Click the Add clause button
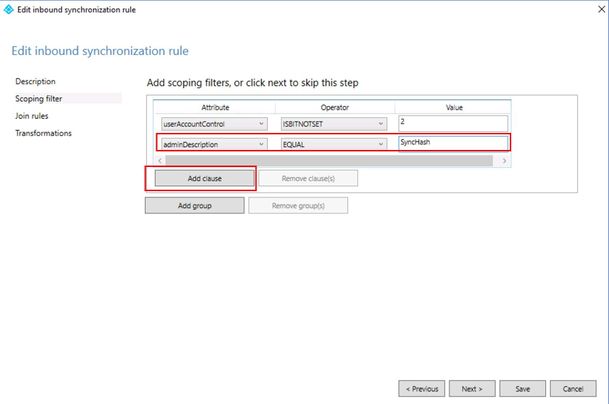The height and width of the screenshot is (404, 609). pos(204,178)
